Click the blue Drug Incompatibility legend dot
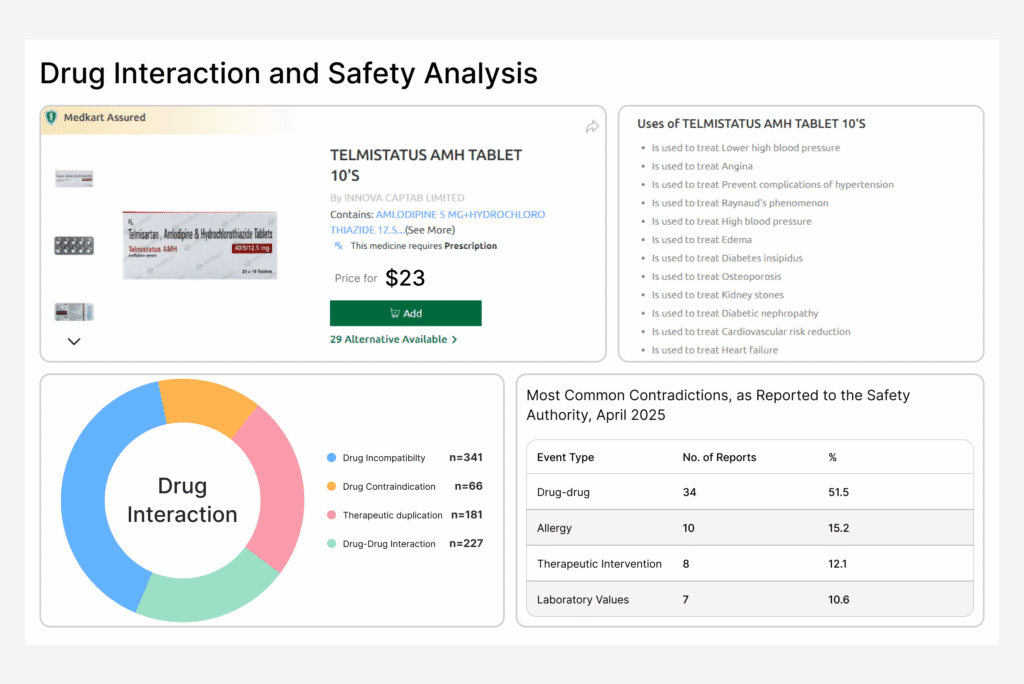This screenshot has height=684, width=1024. click(331, 457)
